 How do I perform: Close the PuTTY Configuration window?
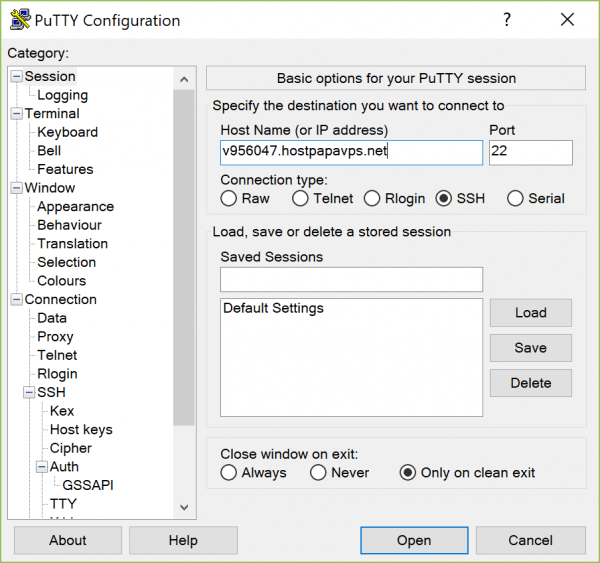click(567, 19)
